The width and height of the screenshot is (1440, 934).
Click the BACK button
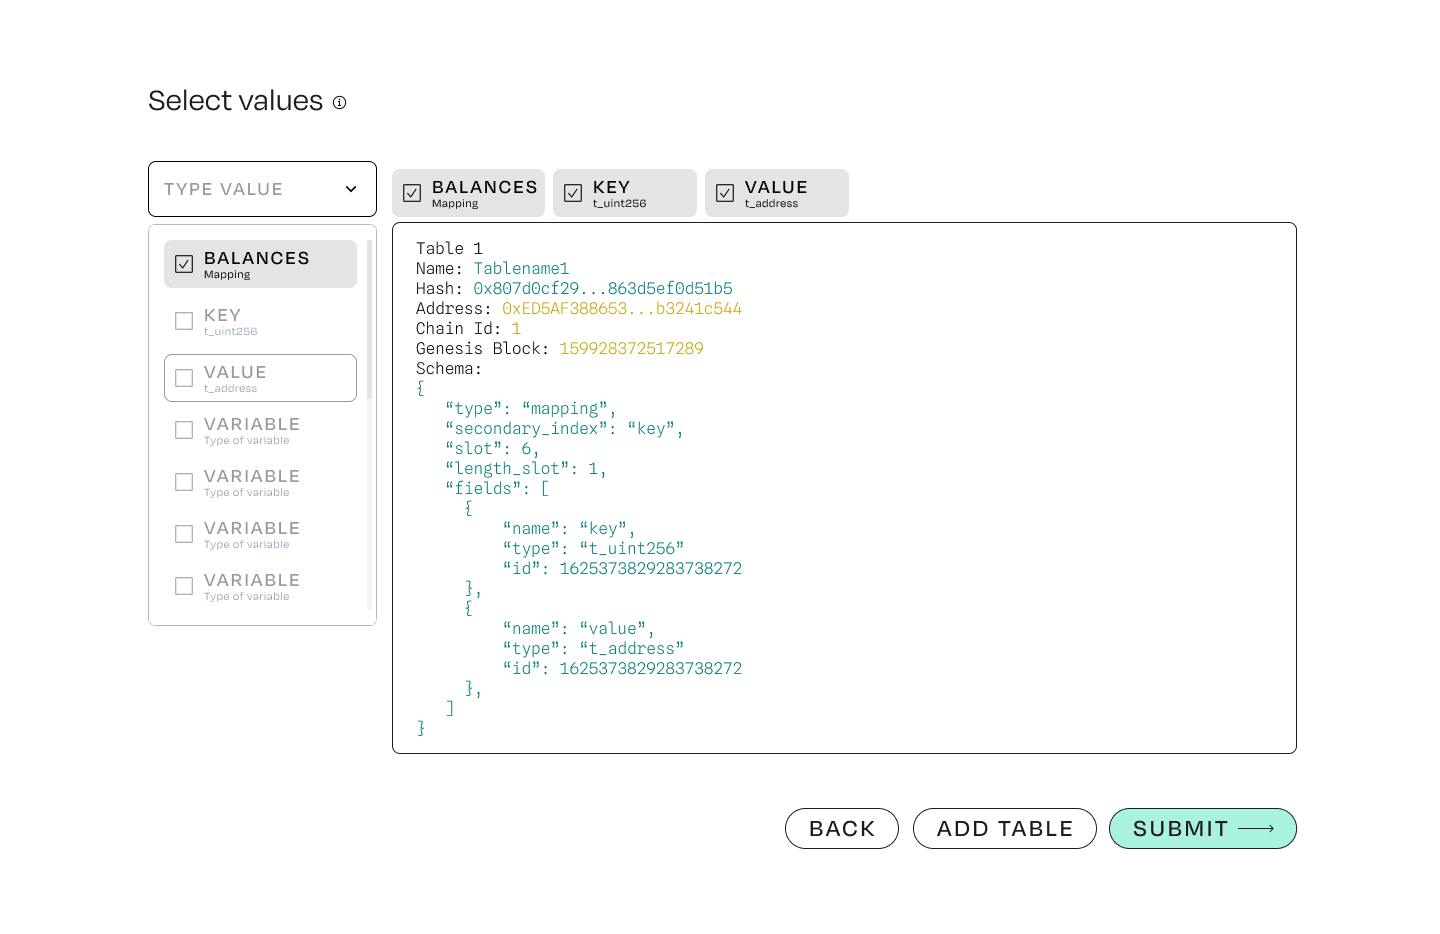pyautogui.click(x=842, y=828)
